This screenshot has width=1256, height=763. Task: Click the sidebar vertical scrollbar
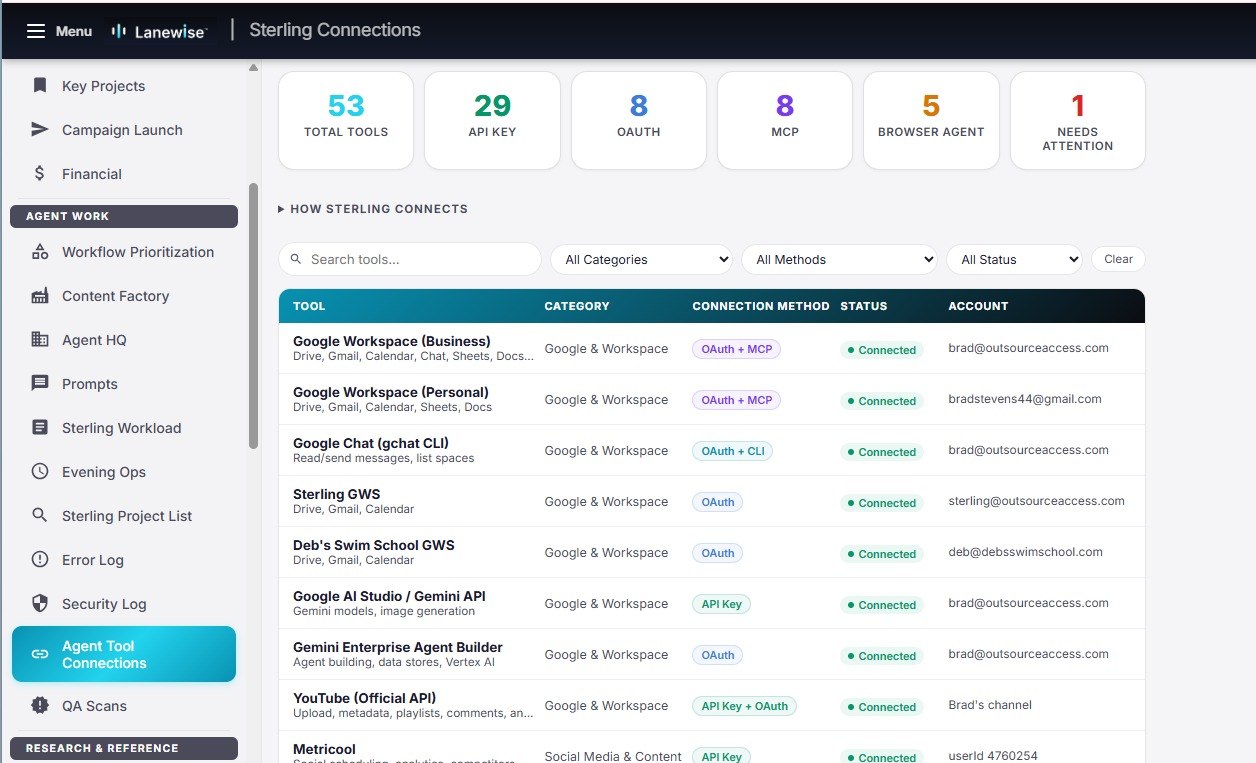(253, 315)
